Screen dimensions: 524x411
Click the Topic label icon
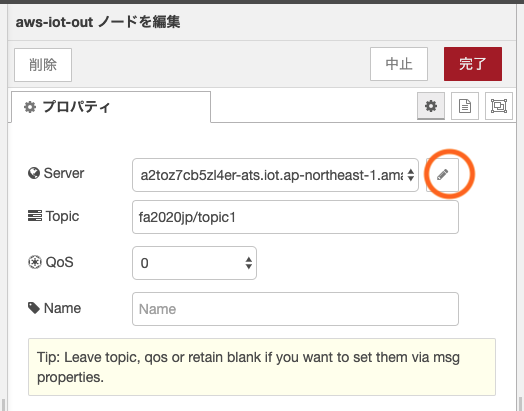coord(35,216)
